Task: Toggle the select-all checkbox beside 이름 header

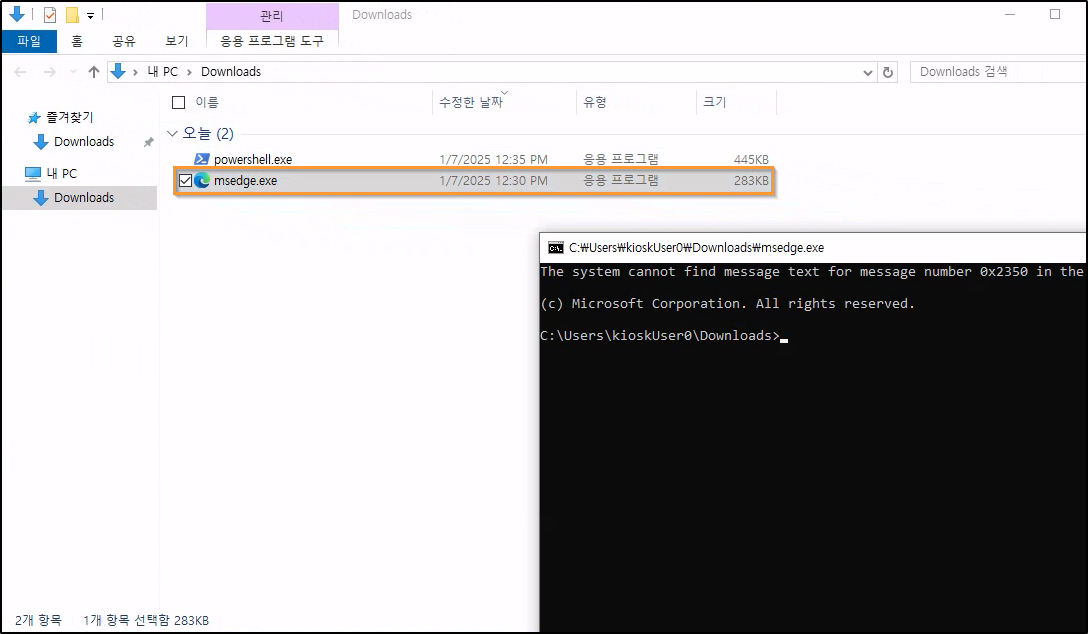Action: (x=179, y=102)
